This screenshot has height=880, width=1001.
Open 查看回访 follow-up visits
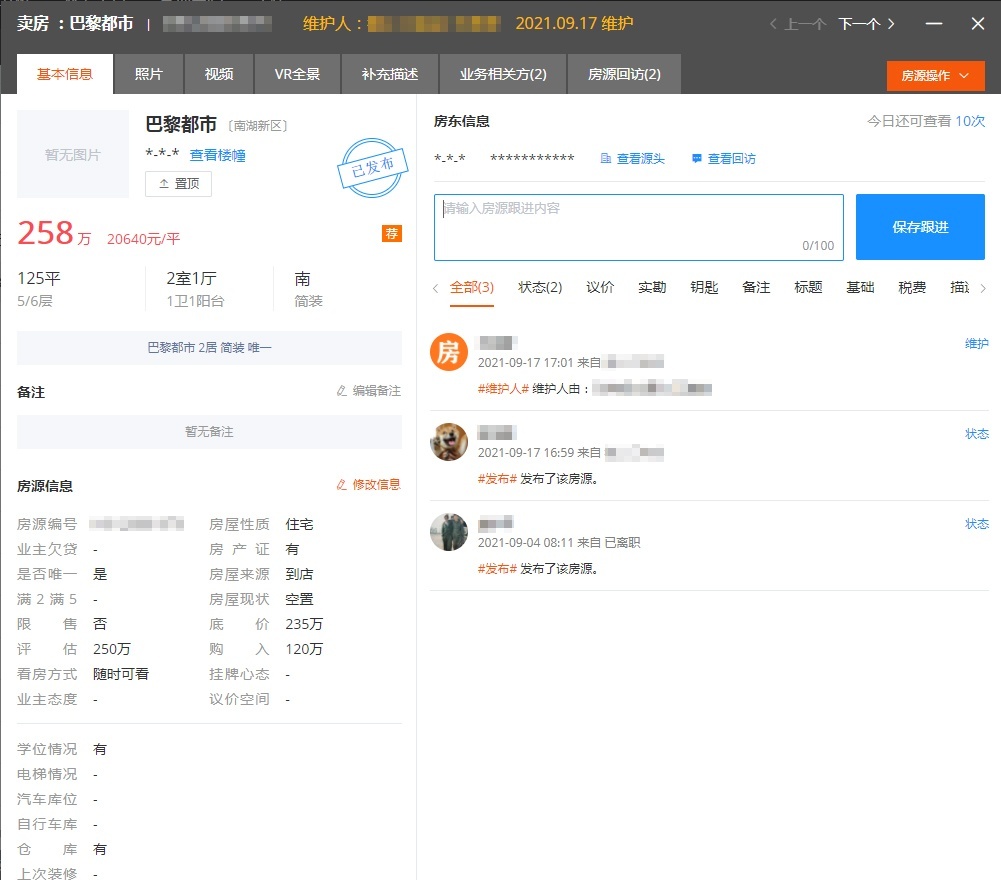[x=723, y=159]
